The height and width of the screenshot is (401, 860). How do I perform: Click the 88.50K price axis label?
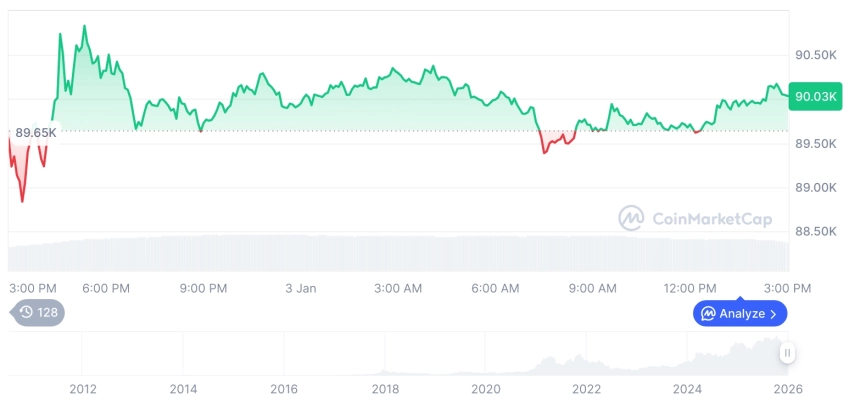(815, 231)
